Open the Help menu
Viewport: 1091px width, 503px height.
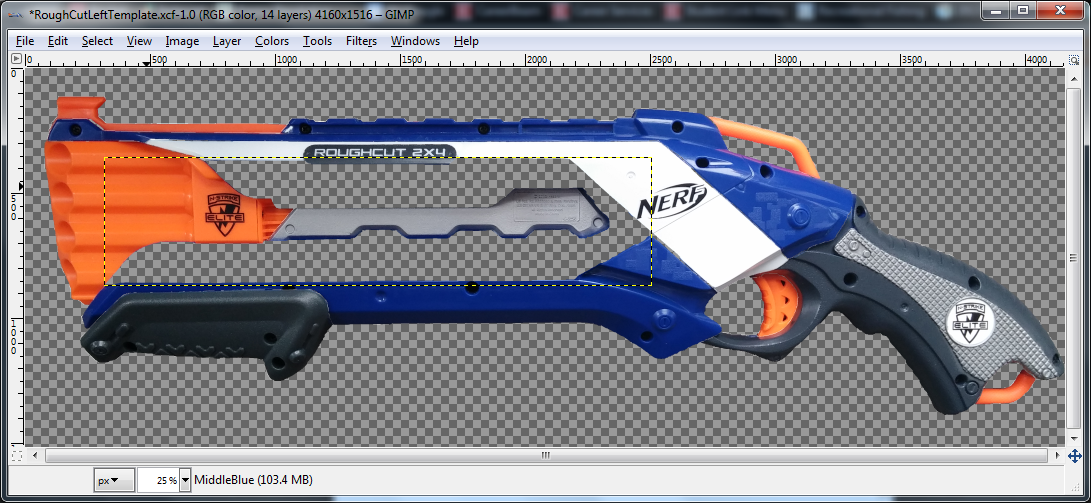point(466,41)
